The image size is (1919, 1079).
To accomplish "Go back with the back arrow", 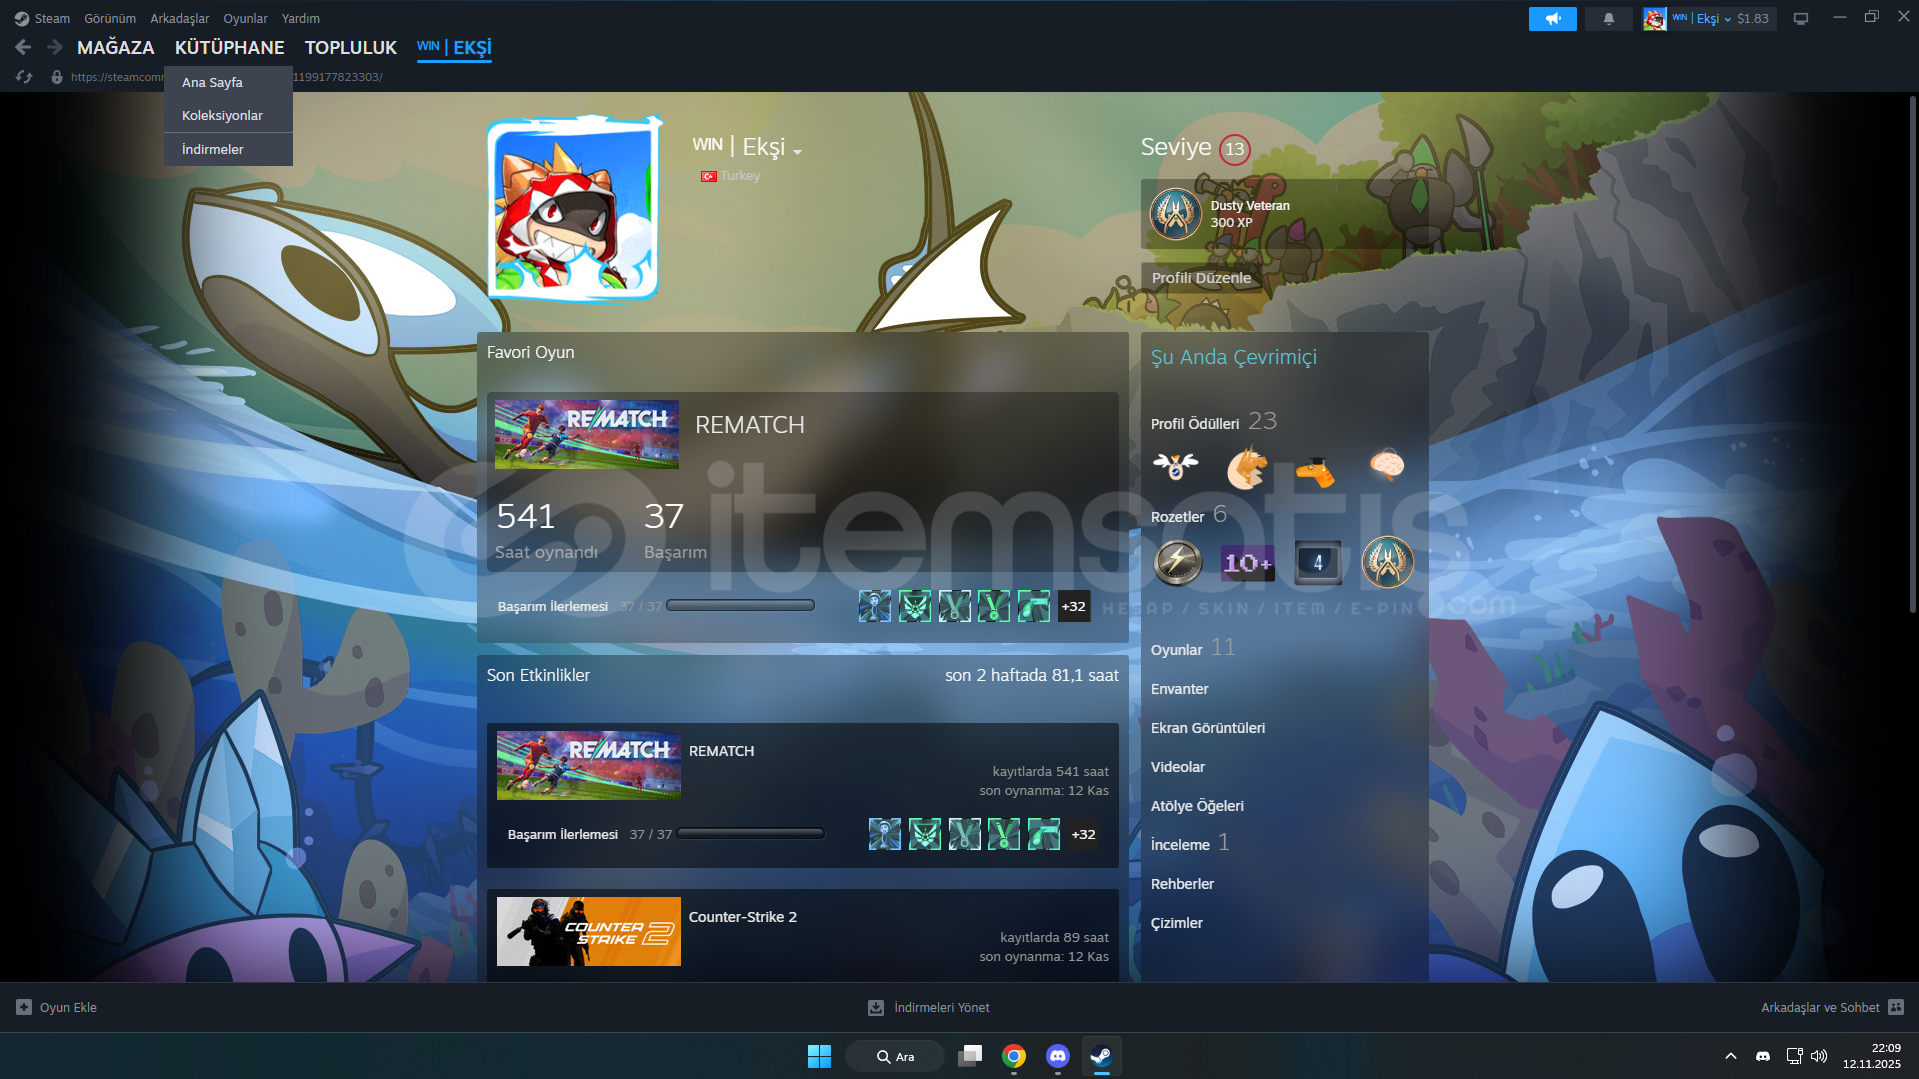I will [23, 47].
